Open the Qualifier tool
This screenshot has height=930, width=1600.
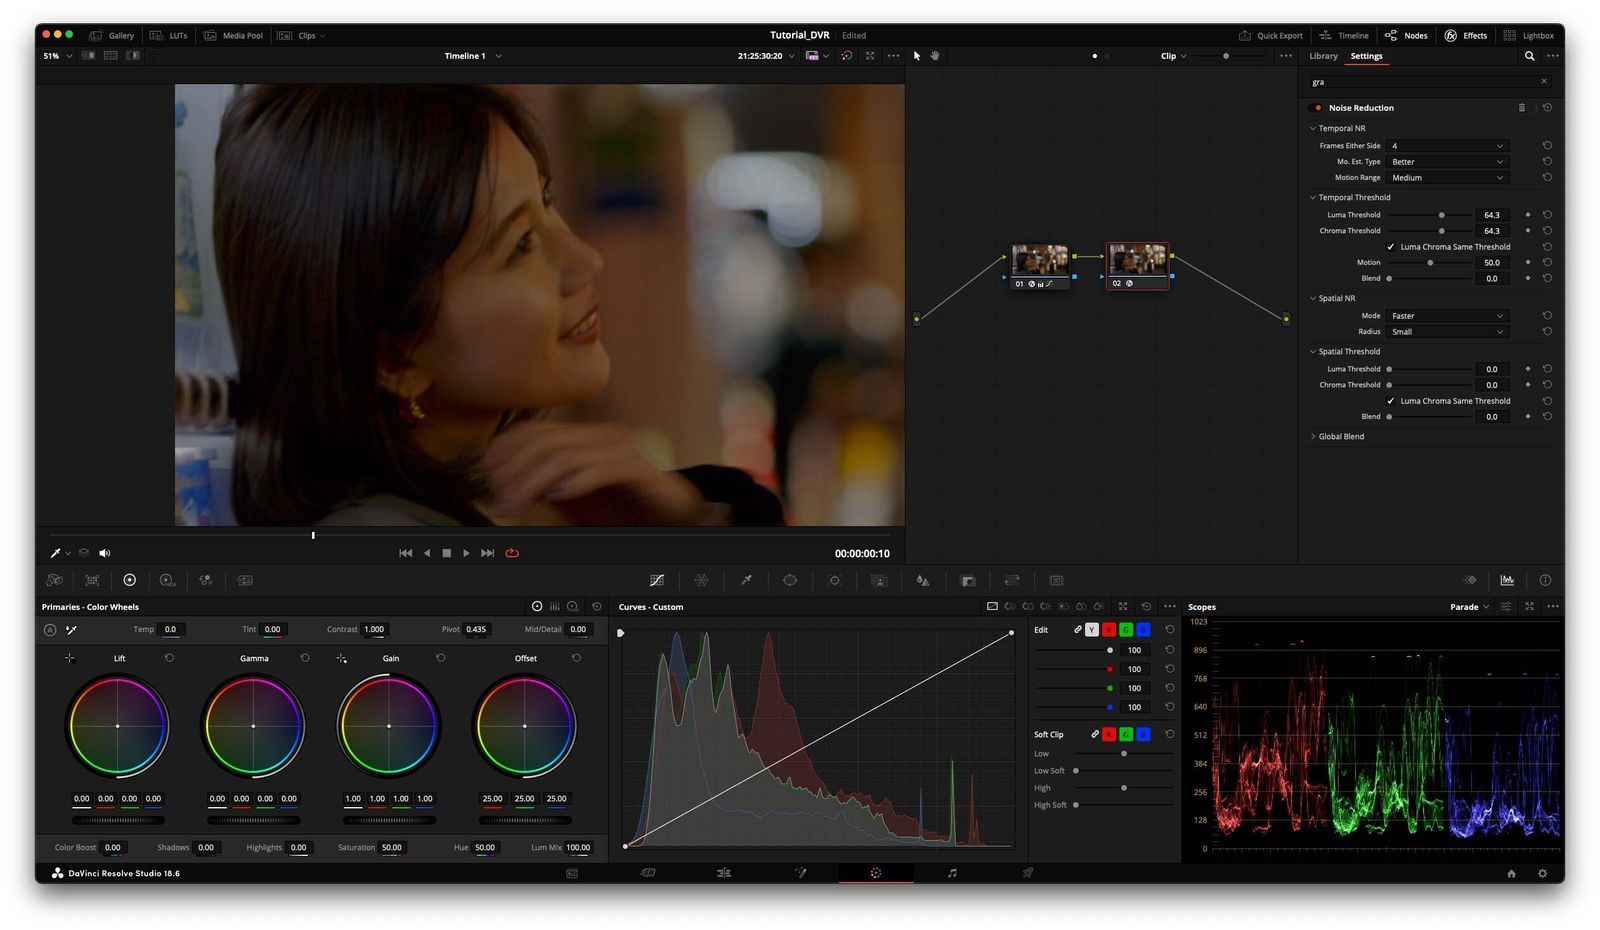coord(745,580)
